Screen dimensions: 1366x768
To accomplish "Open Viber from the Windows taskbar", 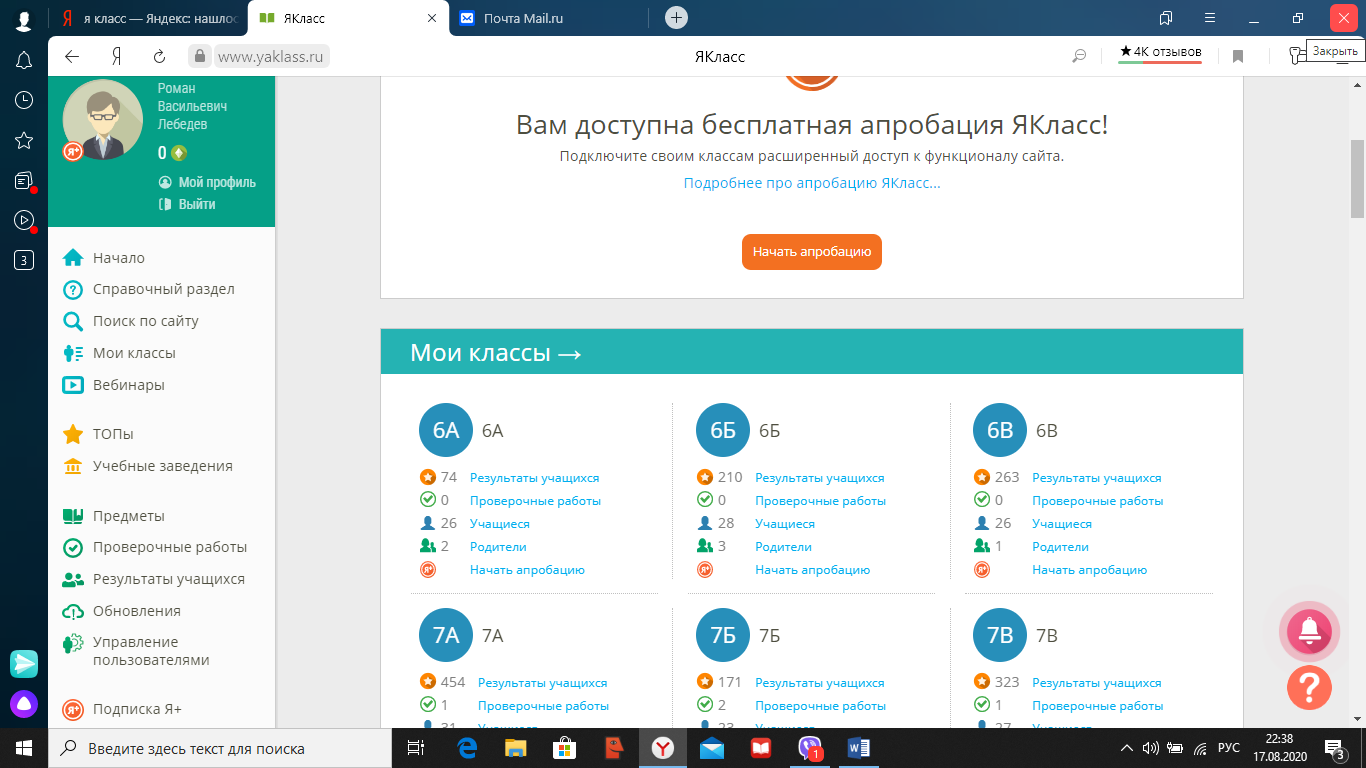I will [x=809, y=748].
